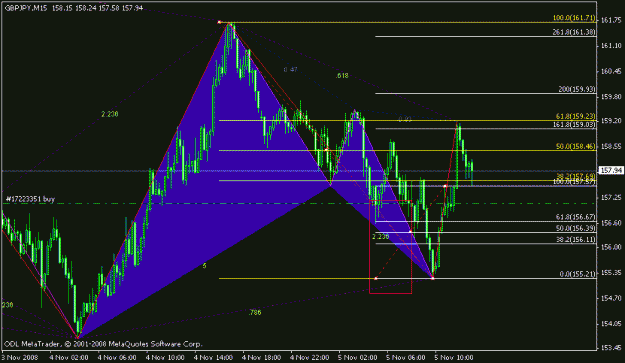Click 154.05 on the price axis
The image size is (625, 363).
(611, 324)
